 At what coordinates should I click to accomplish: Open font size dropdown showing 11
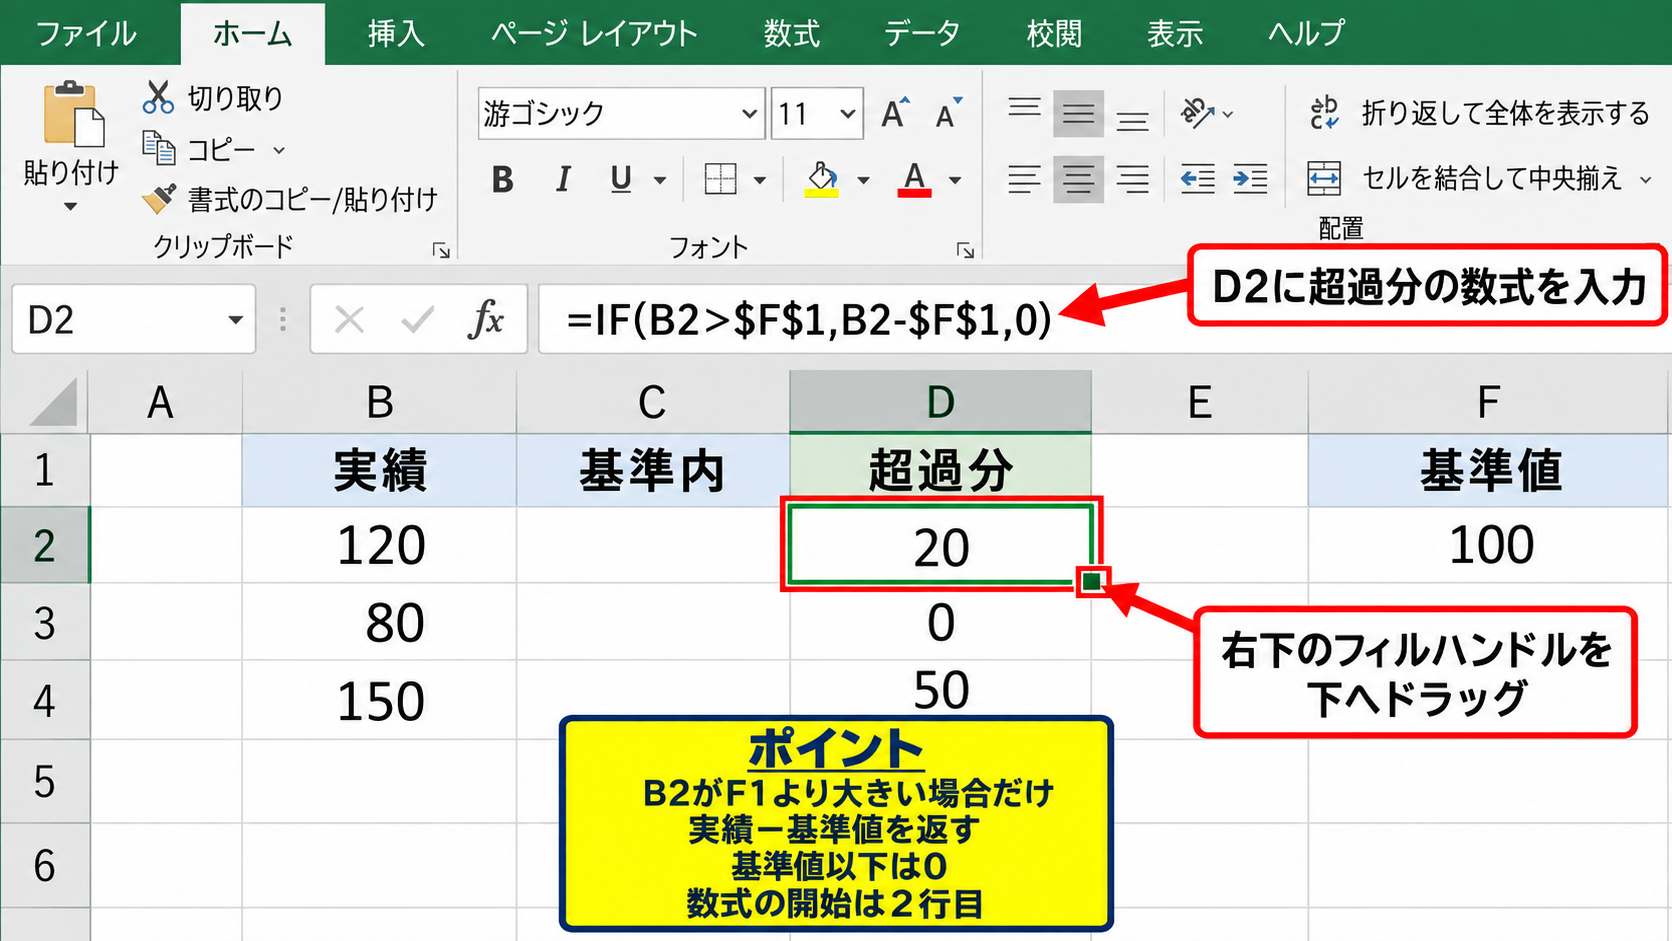pos(848,114)
